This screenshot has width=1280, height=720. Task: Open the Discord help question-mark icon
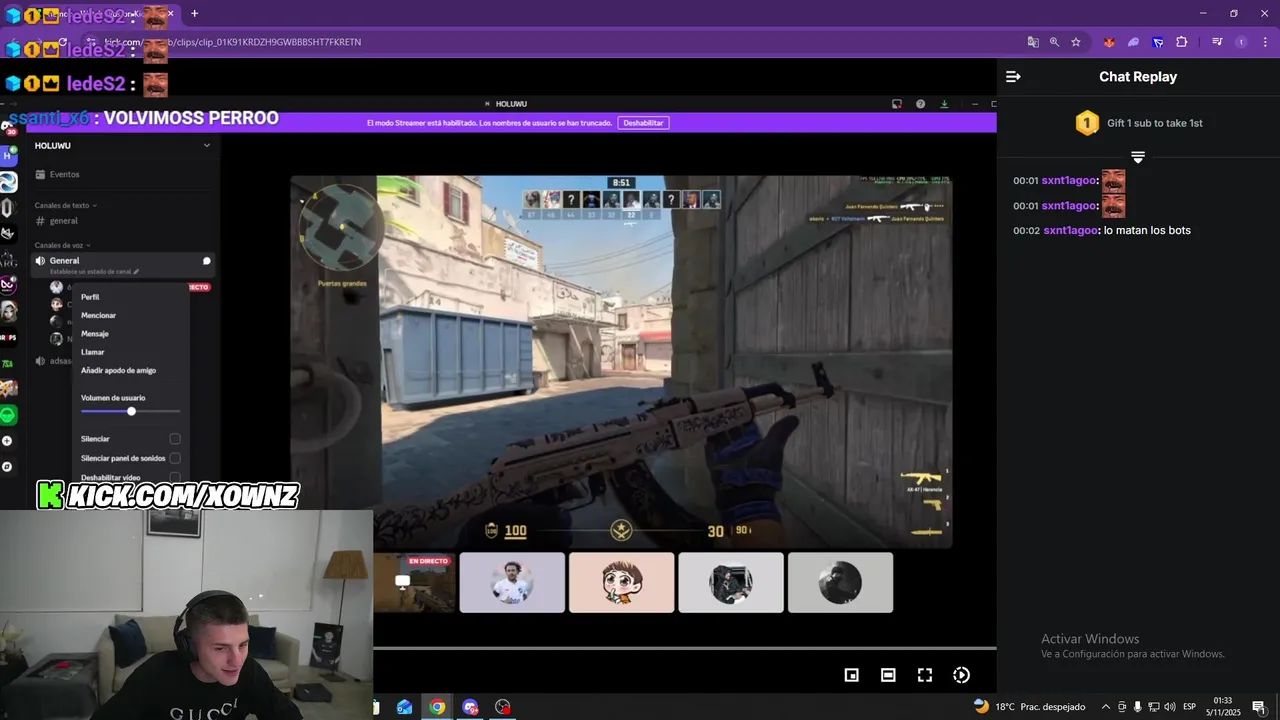coord(920,104)
